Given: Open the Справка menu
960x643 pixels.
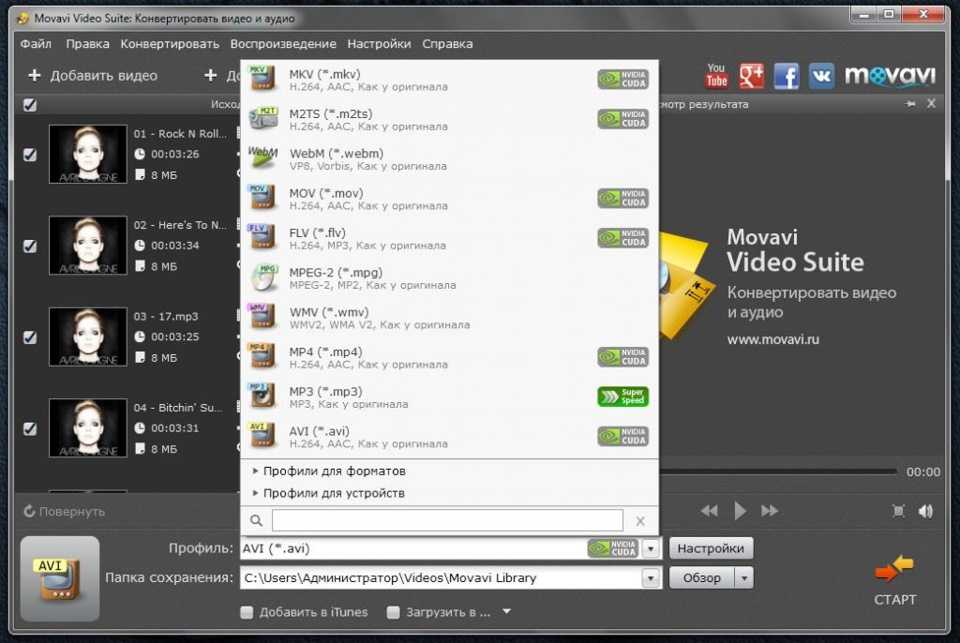Looking at the screenshot, I should pos(448,44).
